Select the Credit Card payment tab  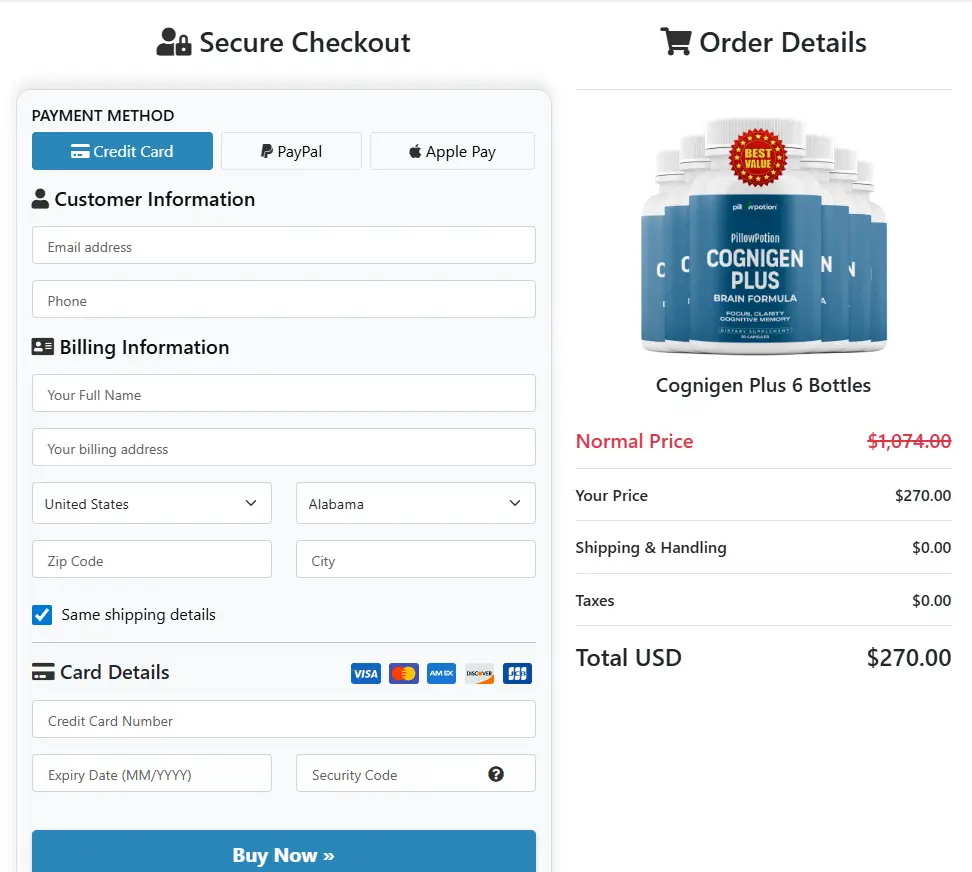(122, 151)
